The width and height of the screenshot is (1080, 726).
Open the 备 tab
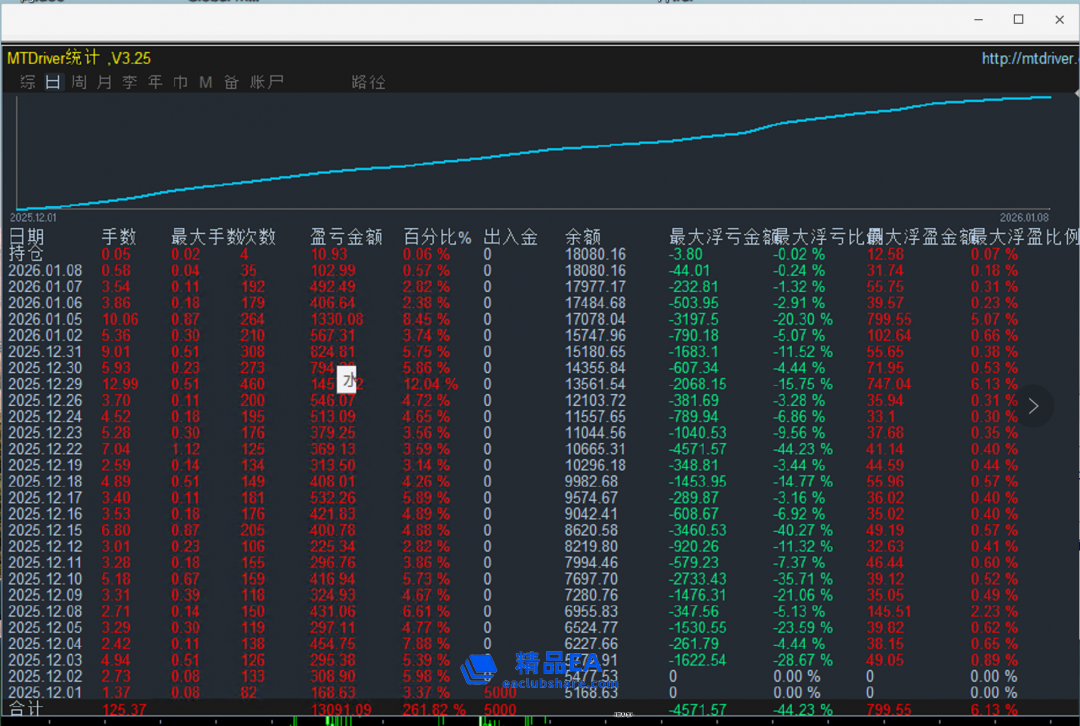pyautogui.click(x=231, y=82)
